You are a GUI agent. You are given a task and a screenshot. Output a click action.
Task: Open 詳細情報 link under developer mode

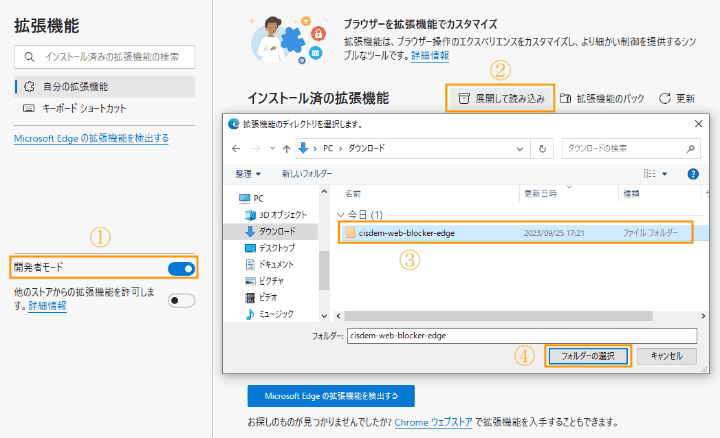(47, 306)
